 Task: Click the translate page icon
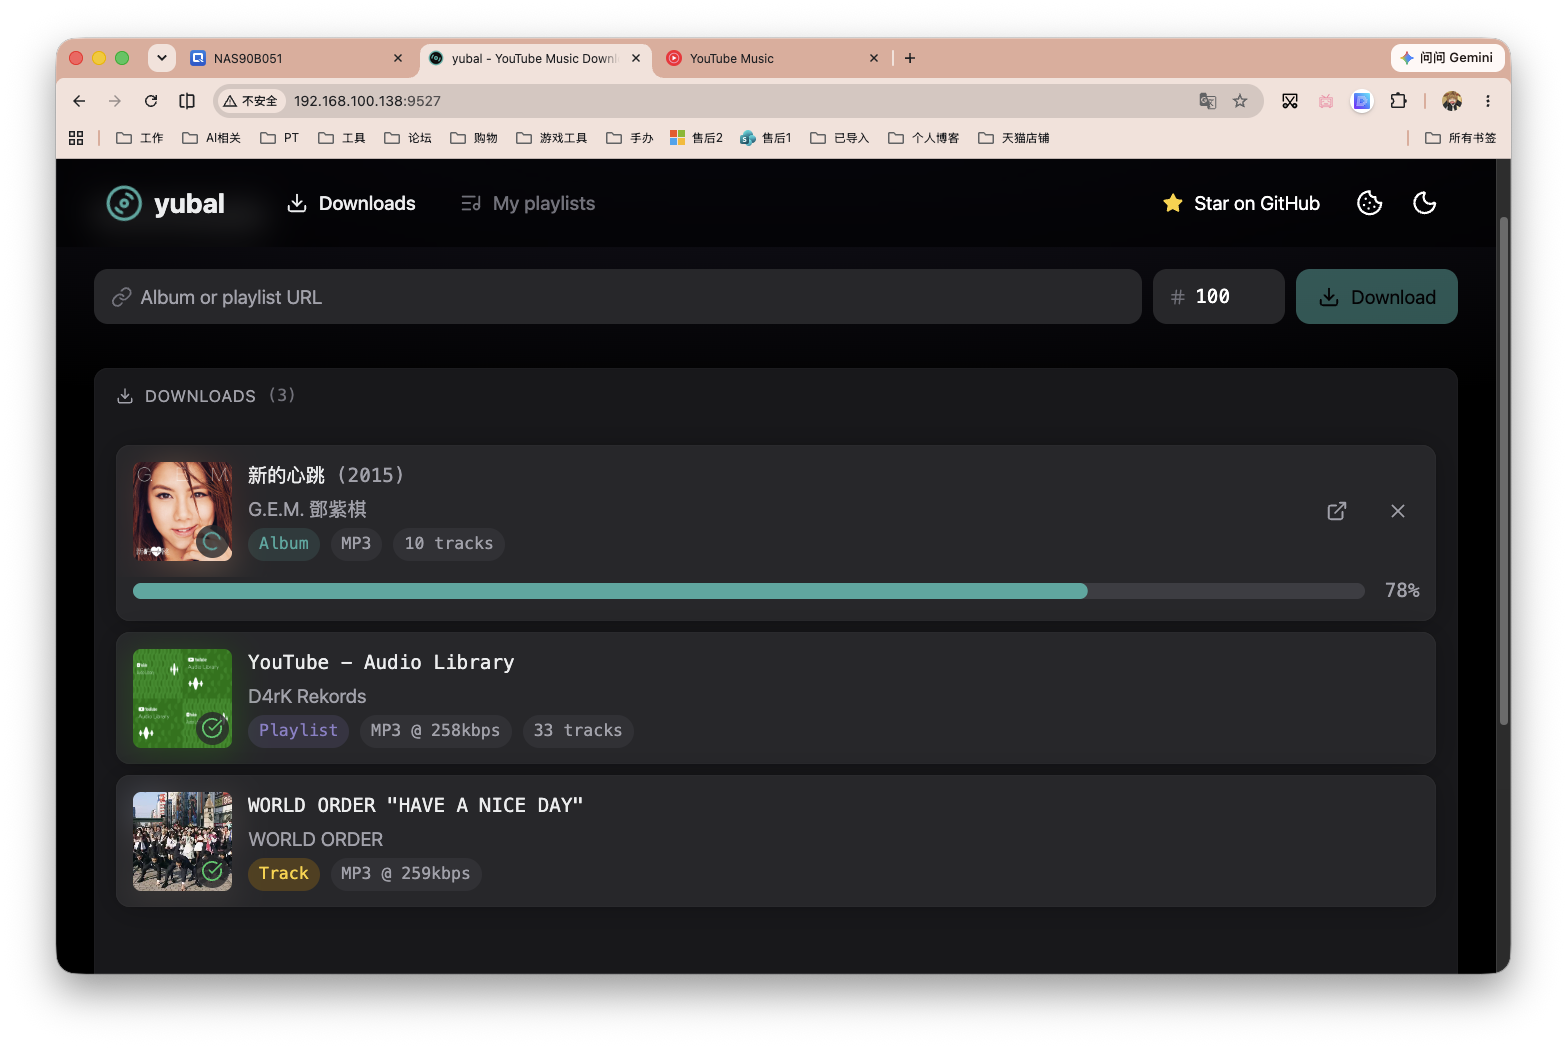(1208, 101)
